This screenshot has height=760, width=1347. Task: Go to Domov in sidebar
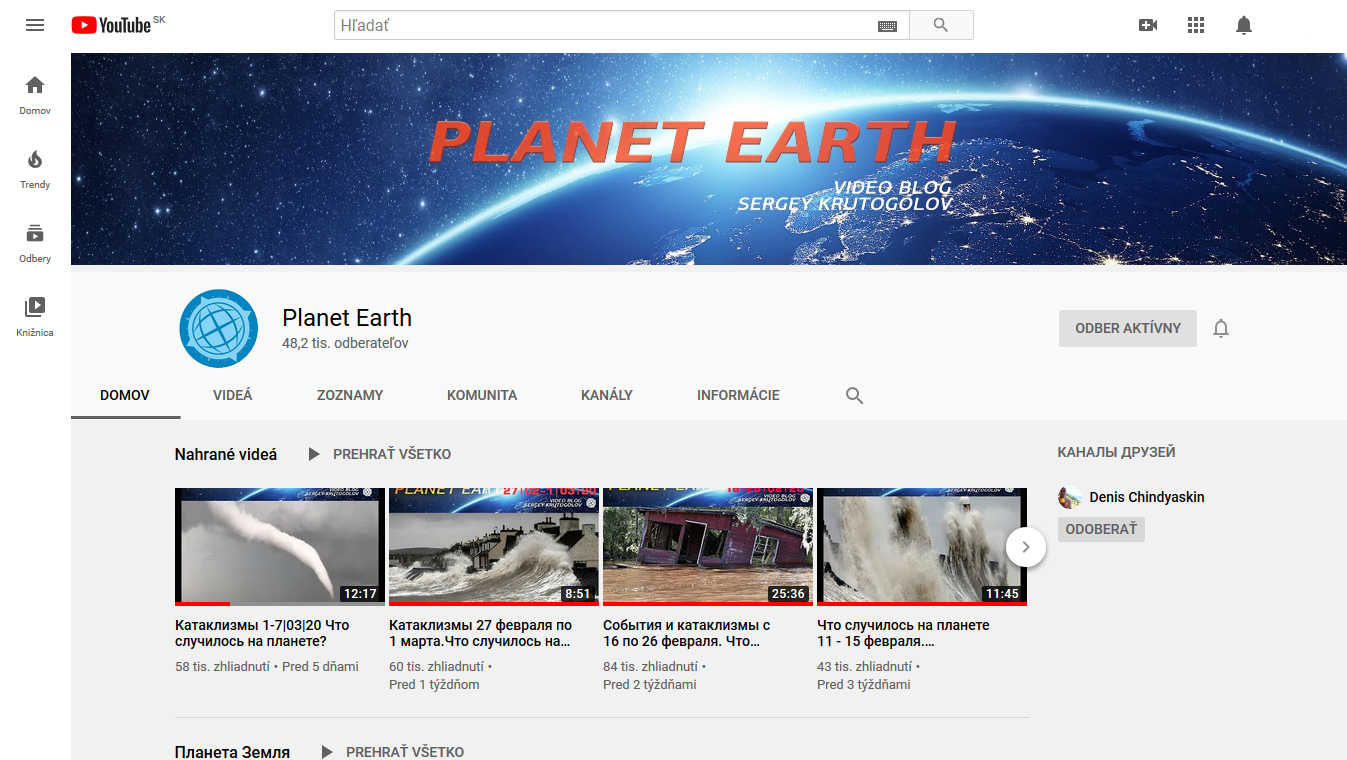click(35, 95)
